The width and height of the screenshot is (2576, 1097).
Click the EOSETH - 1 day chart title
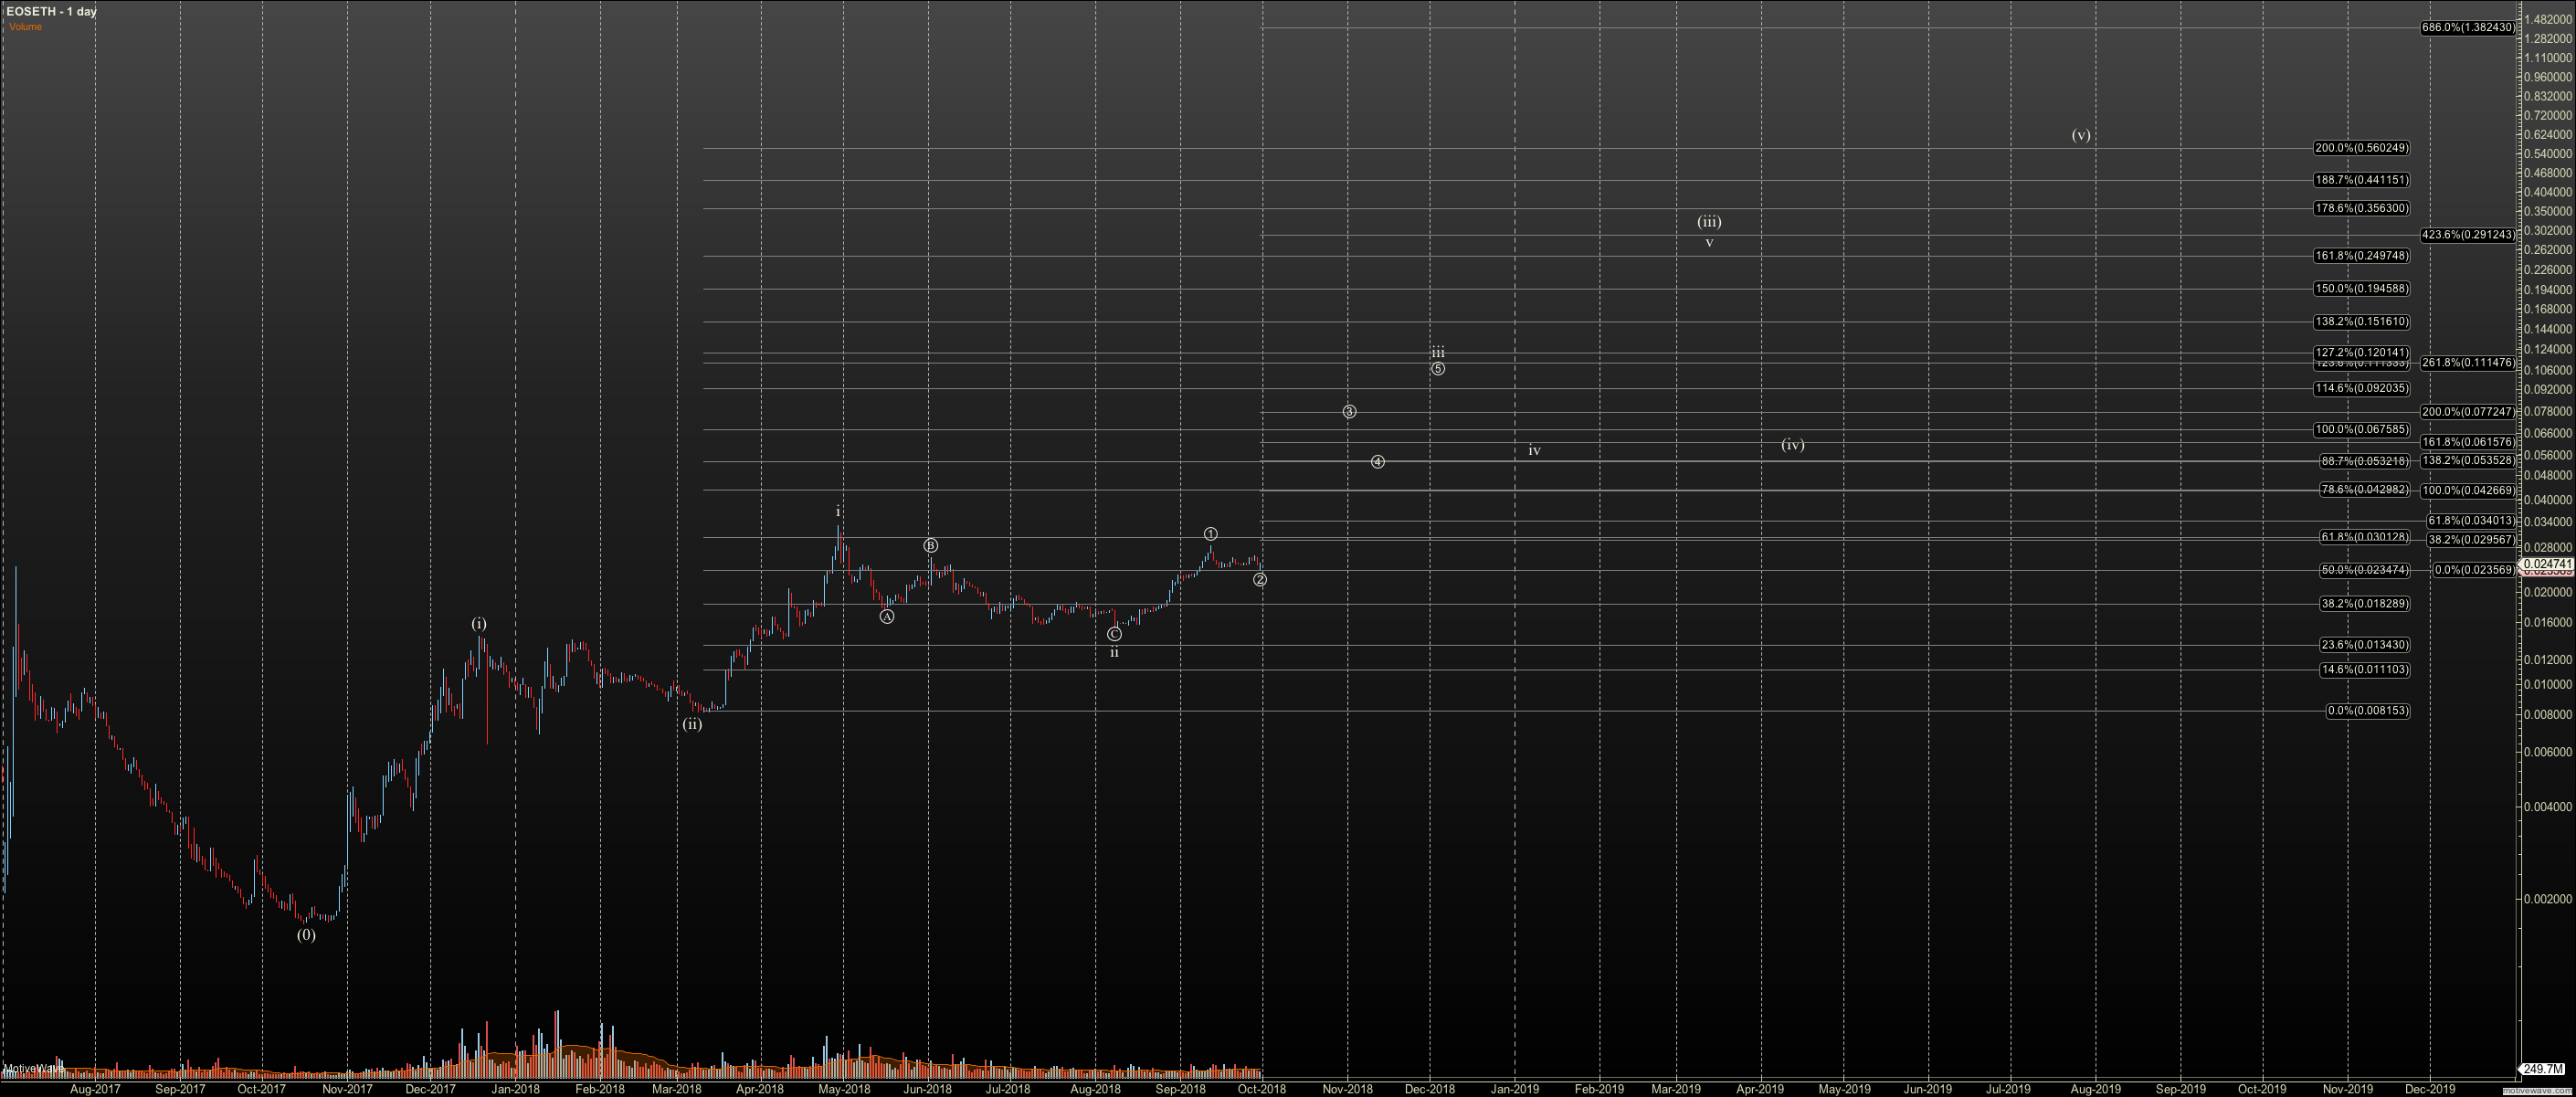pyautogui.click(x=51, y=11)
